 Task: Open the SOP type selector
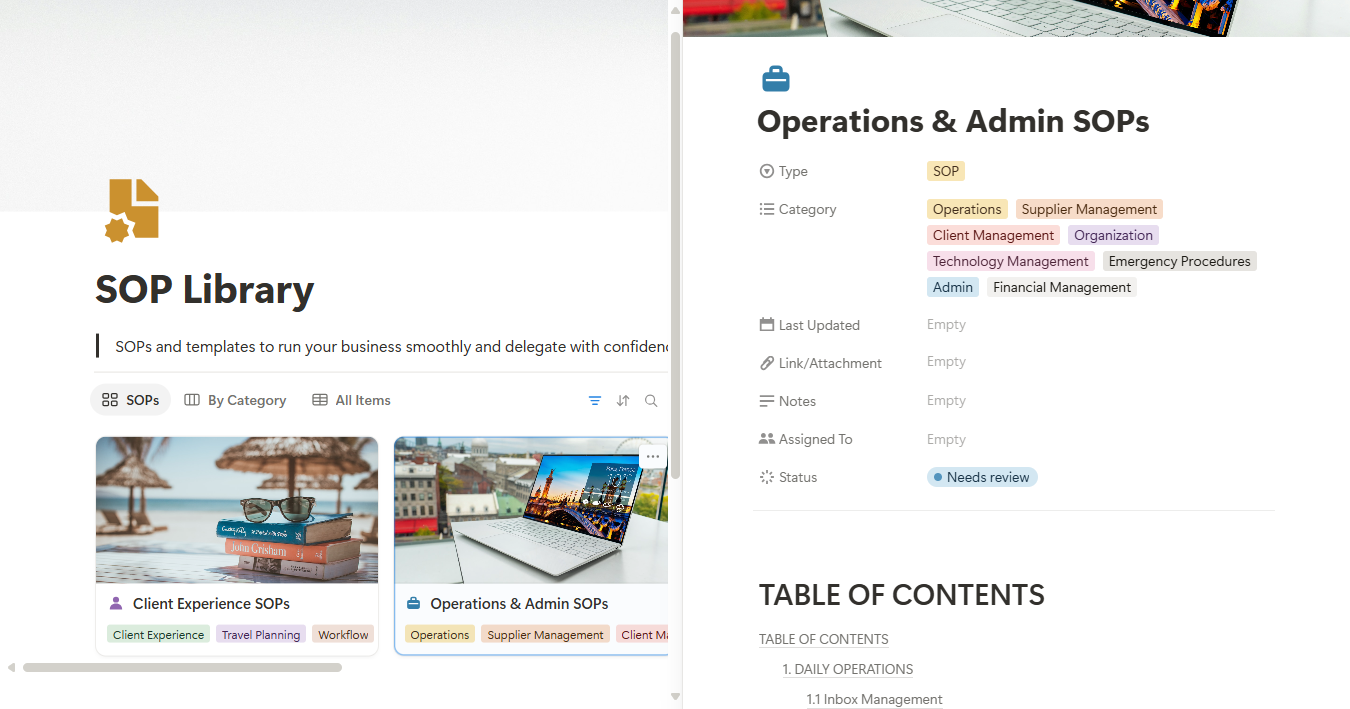tap(945, 172)
